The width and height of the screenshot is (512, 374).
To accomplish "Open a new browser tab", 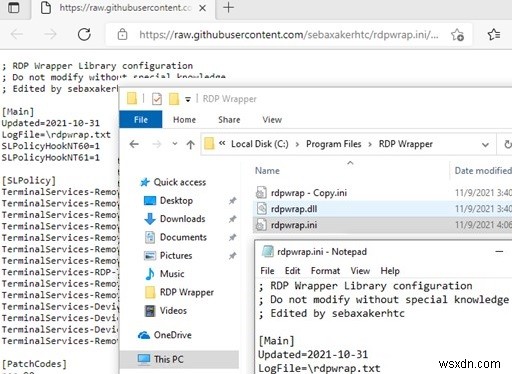I will pos(228,7).
